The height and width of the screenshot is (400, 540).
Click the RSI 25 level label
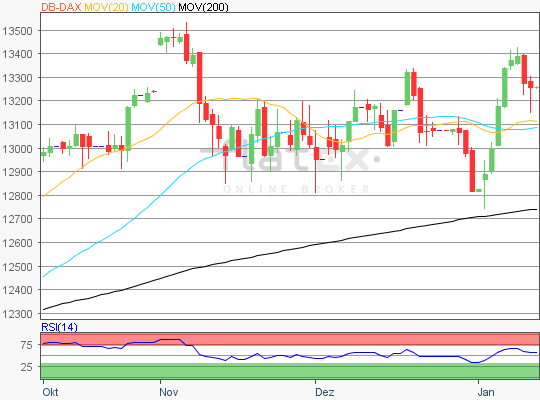point(27,367)
